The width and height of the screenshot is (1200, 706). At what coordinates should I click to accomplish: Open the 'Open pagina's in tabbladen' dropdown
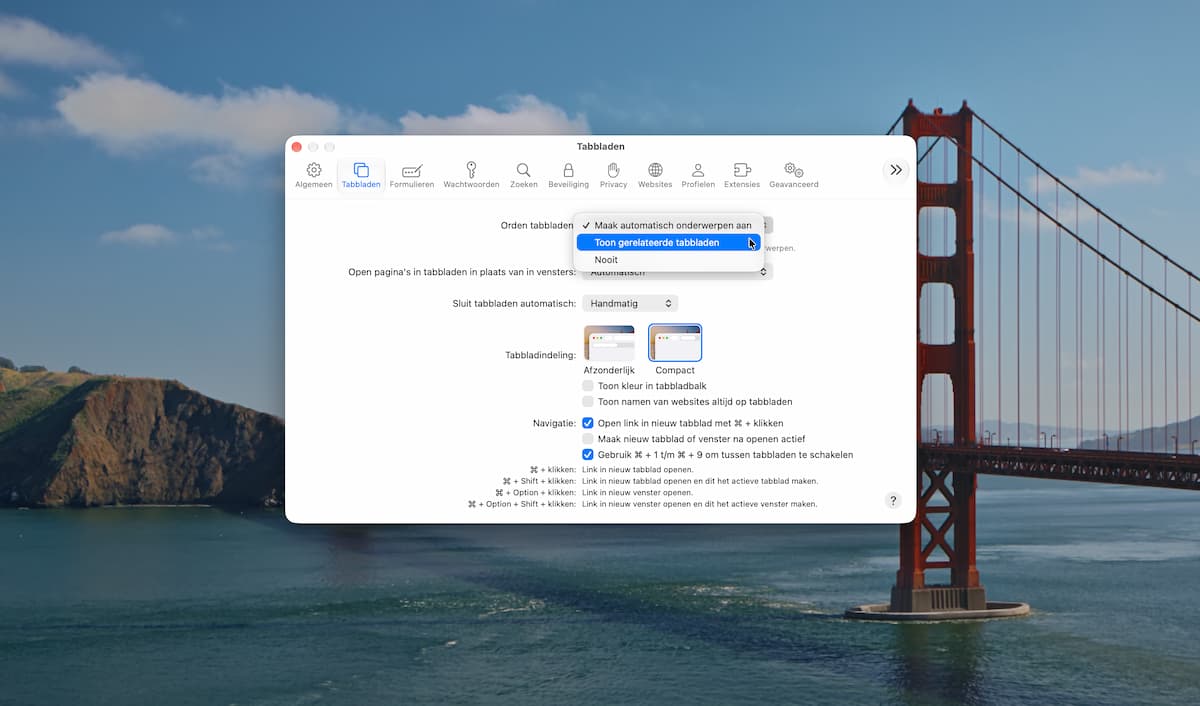pyautogui.click(x=677, y=272)
